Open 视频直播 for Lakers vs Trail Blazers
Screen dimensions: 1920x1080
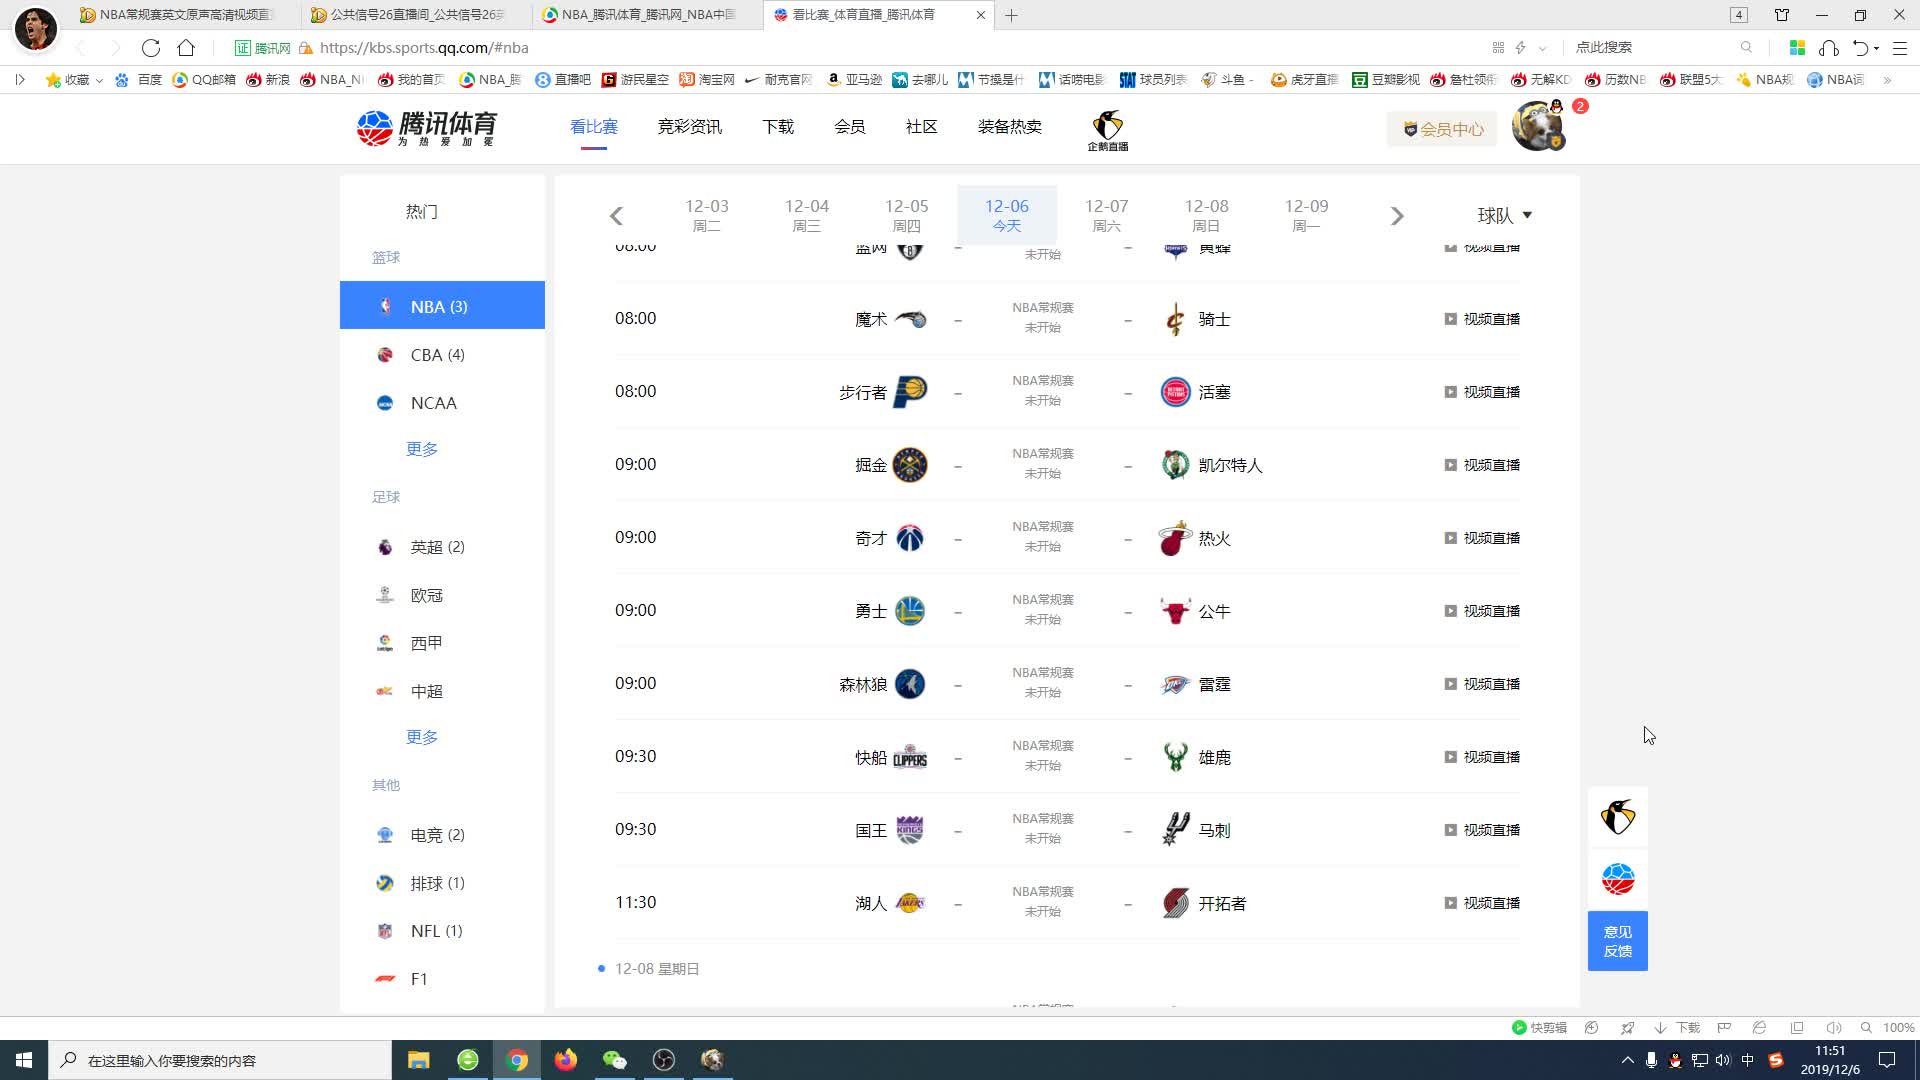(x=1482, y=903)
